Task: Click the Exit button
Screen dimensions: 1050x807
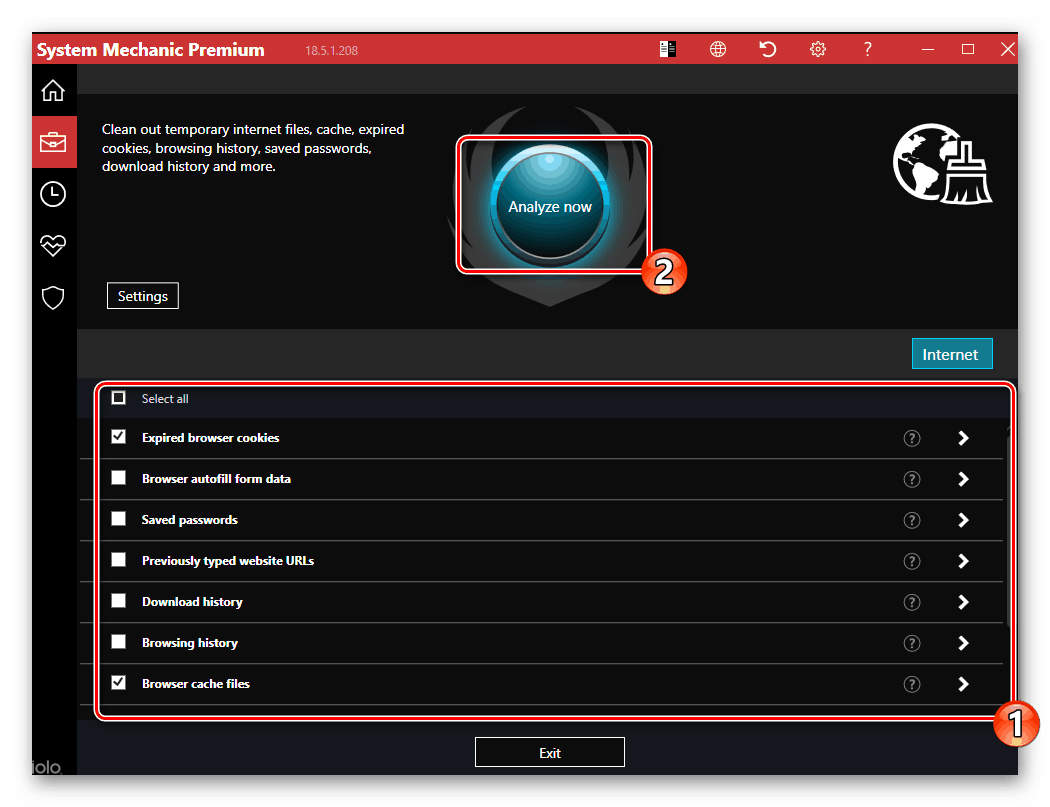Action: (550, 752)
